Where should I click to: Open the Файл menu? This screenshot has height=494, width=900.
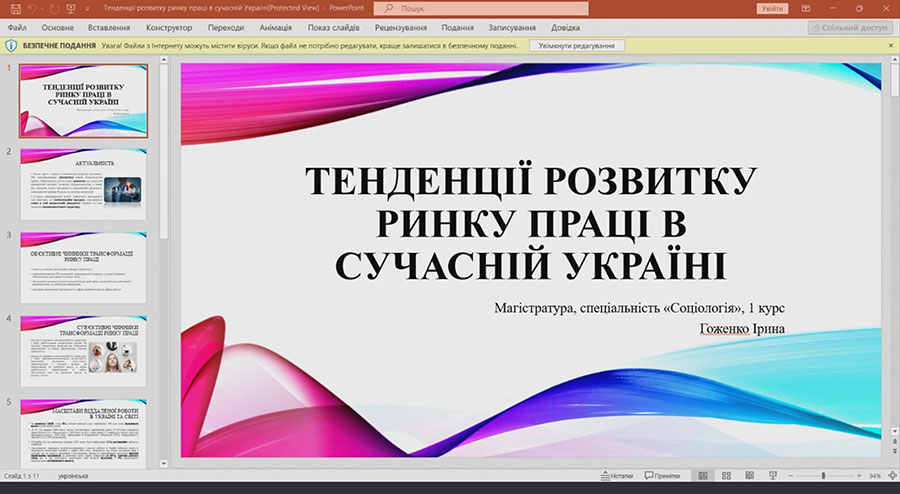tap(17, 28)
